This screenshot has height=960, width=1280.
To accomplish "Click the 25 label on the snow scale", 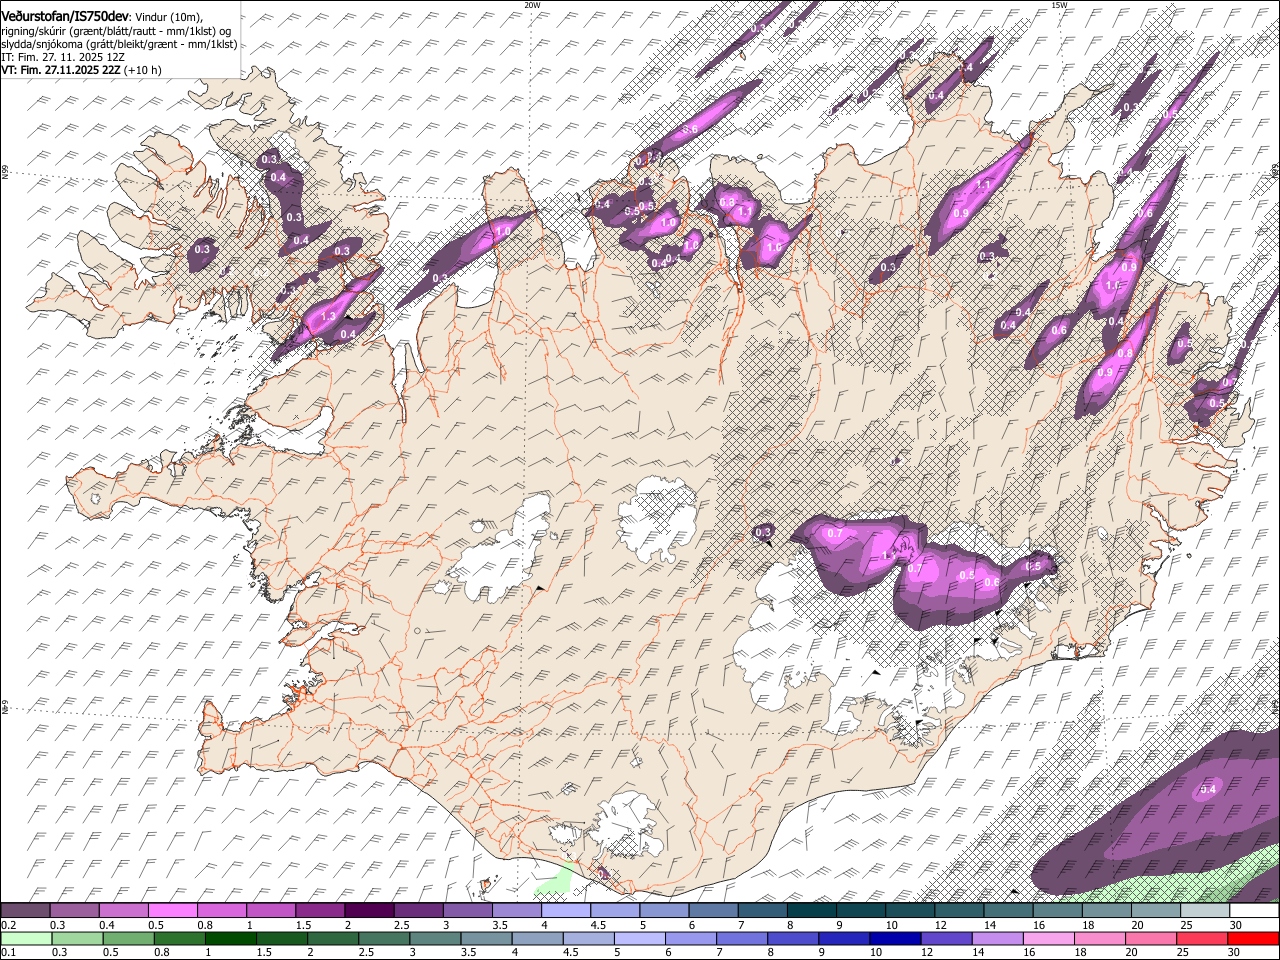I will coord(1186,925).
